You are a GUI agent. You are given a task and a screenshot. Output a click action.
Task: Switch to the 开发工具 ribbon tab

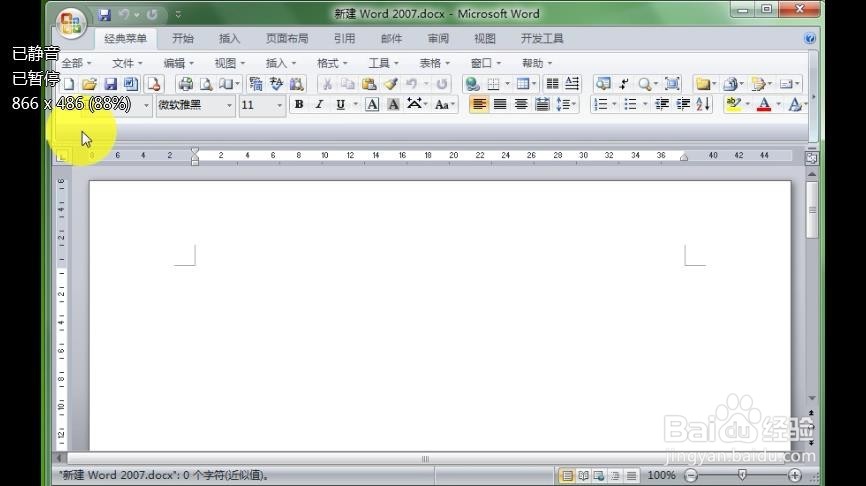[542, 38]
